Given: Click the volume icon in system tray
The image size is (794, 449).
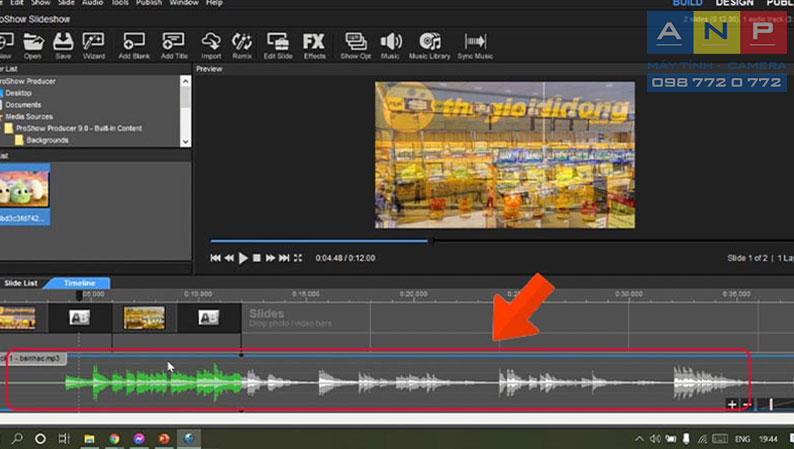Looking at the screenshot, I should click(655, 439).
